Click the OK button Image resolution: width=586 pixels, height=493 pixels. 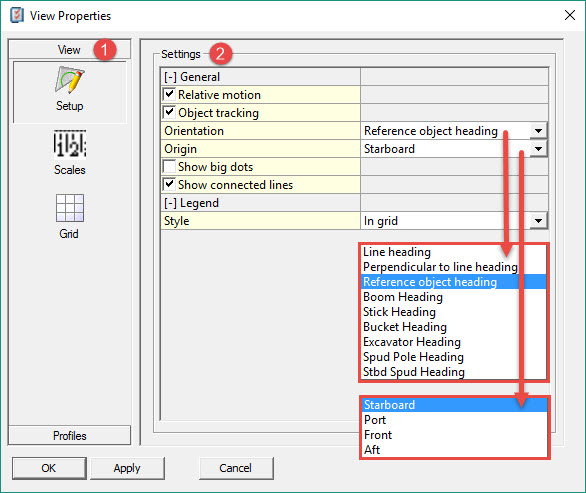click(x=49, y=468)
